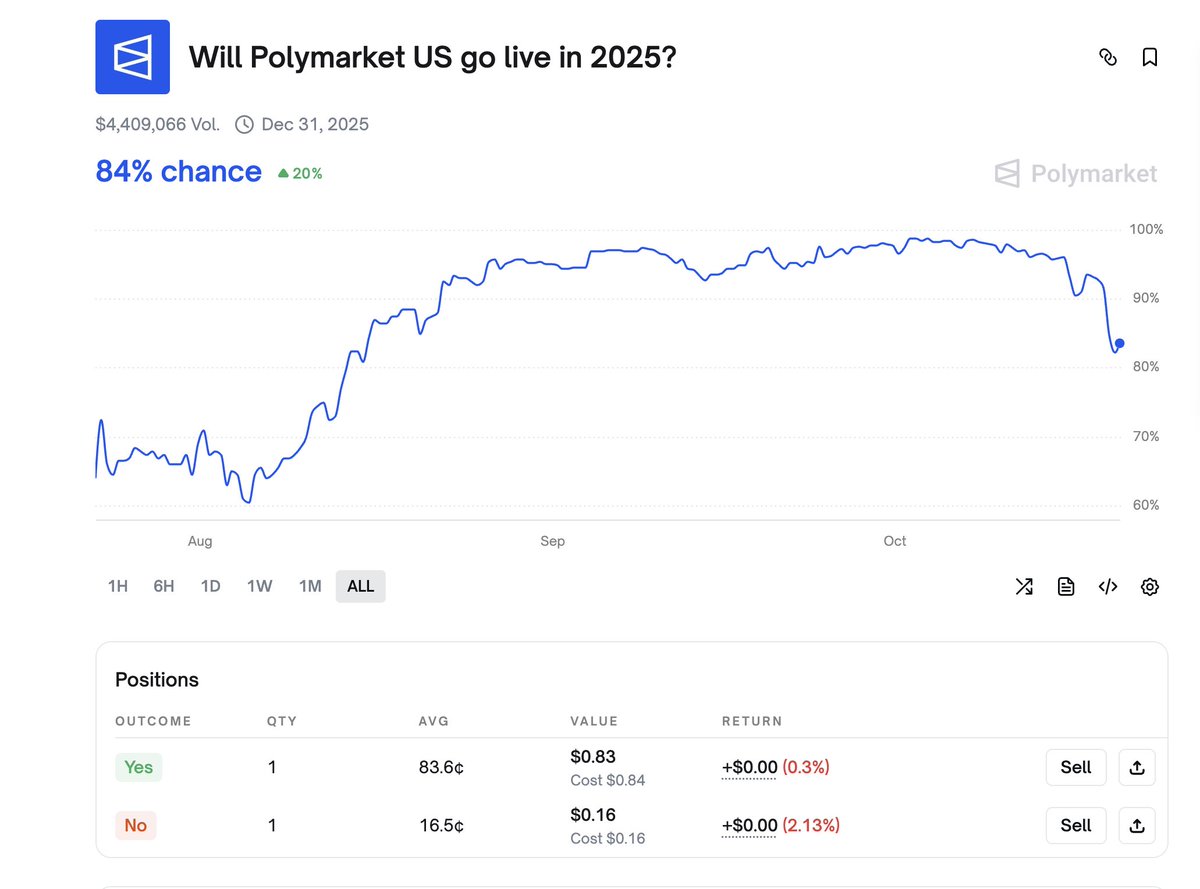The width and height of the screenshot is (1200, 889).
Task: Select the 1M time range
Action: [x=310, y=587]
